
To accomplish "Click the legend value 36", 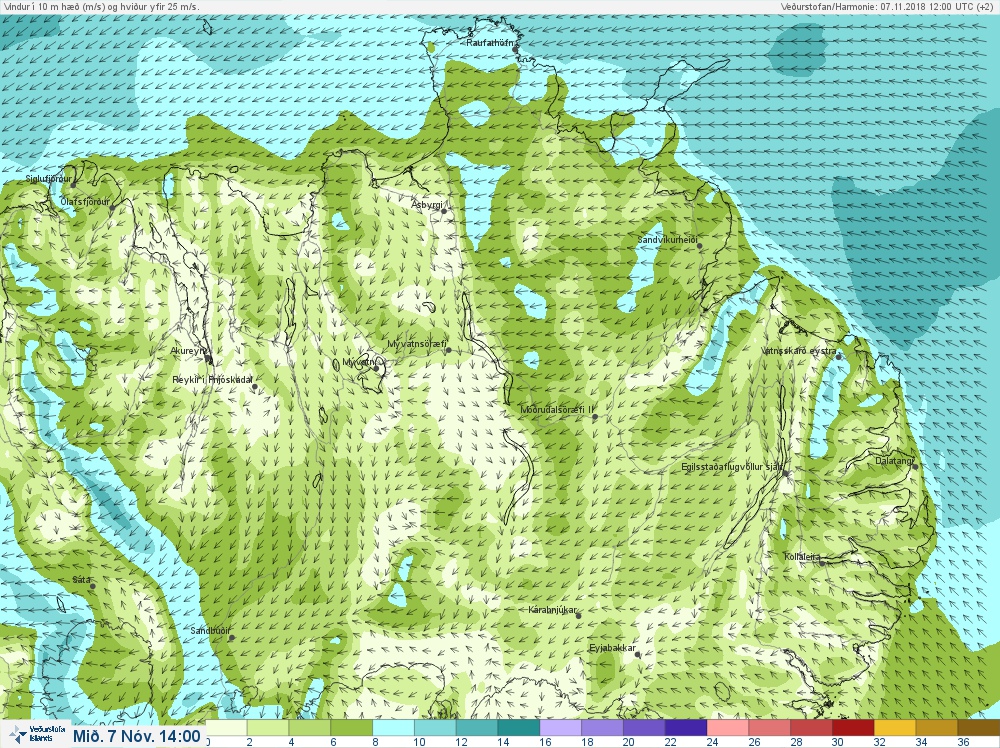I will (x=962, y=742).
